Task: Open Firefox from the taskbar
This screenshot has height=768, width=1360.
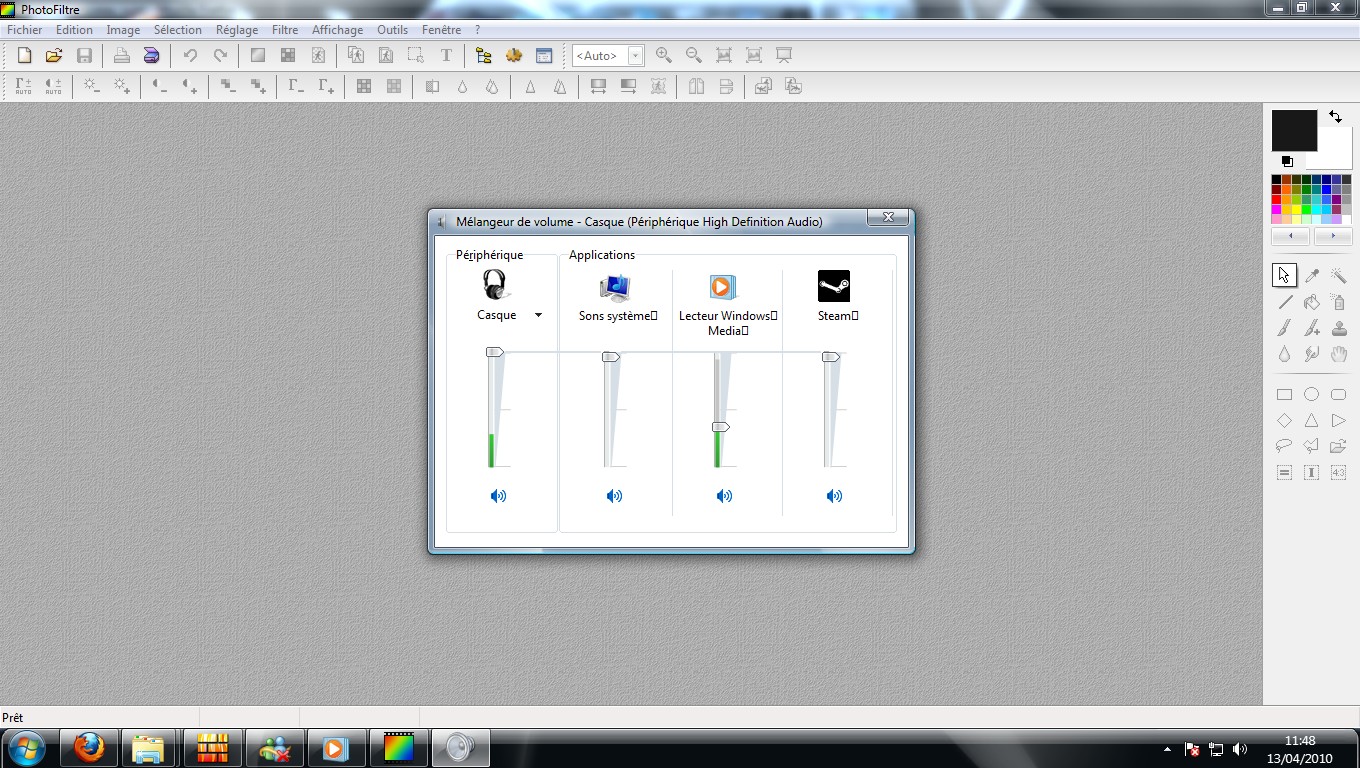Action: [x=90, y=748]
